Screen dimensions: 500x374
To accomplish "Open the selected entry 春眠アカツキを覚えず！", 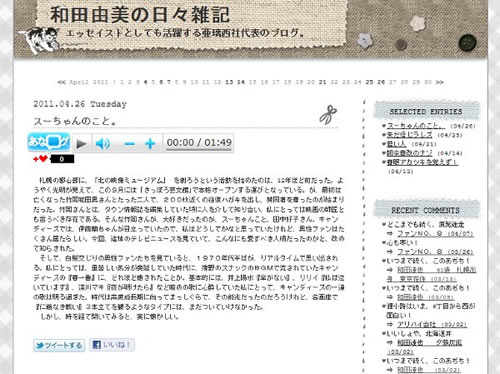I will click(x=422, y=162).
